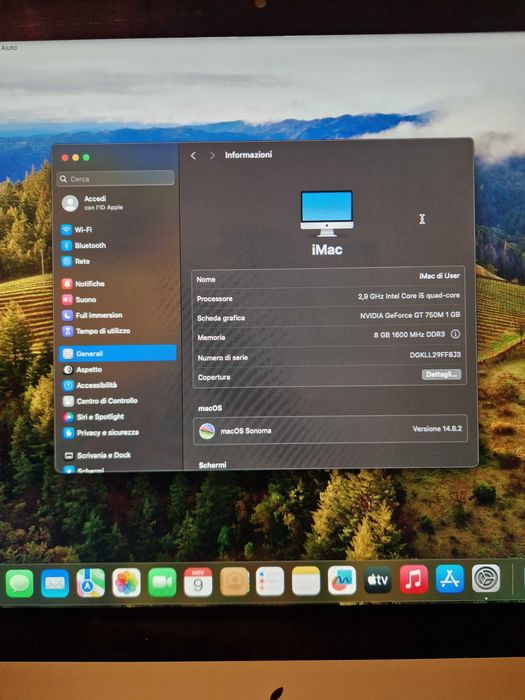Open Bluetooth settings in sidebar
This screenshot has height=700, width=525.
click(83, 246)
